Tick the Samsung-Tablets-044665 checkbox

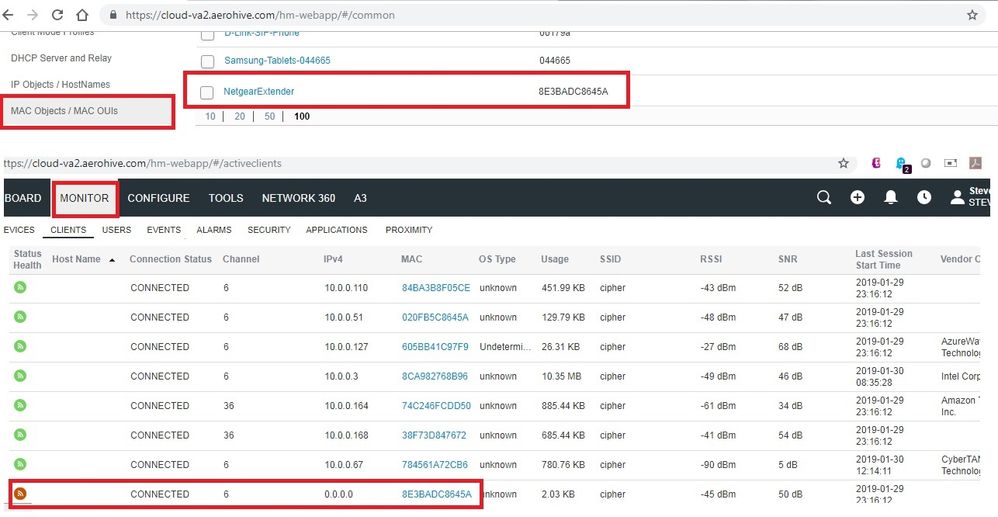pyautogui.click(x=207, y=61)
